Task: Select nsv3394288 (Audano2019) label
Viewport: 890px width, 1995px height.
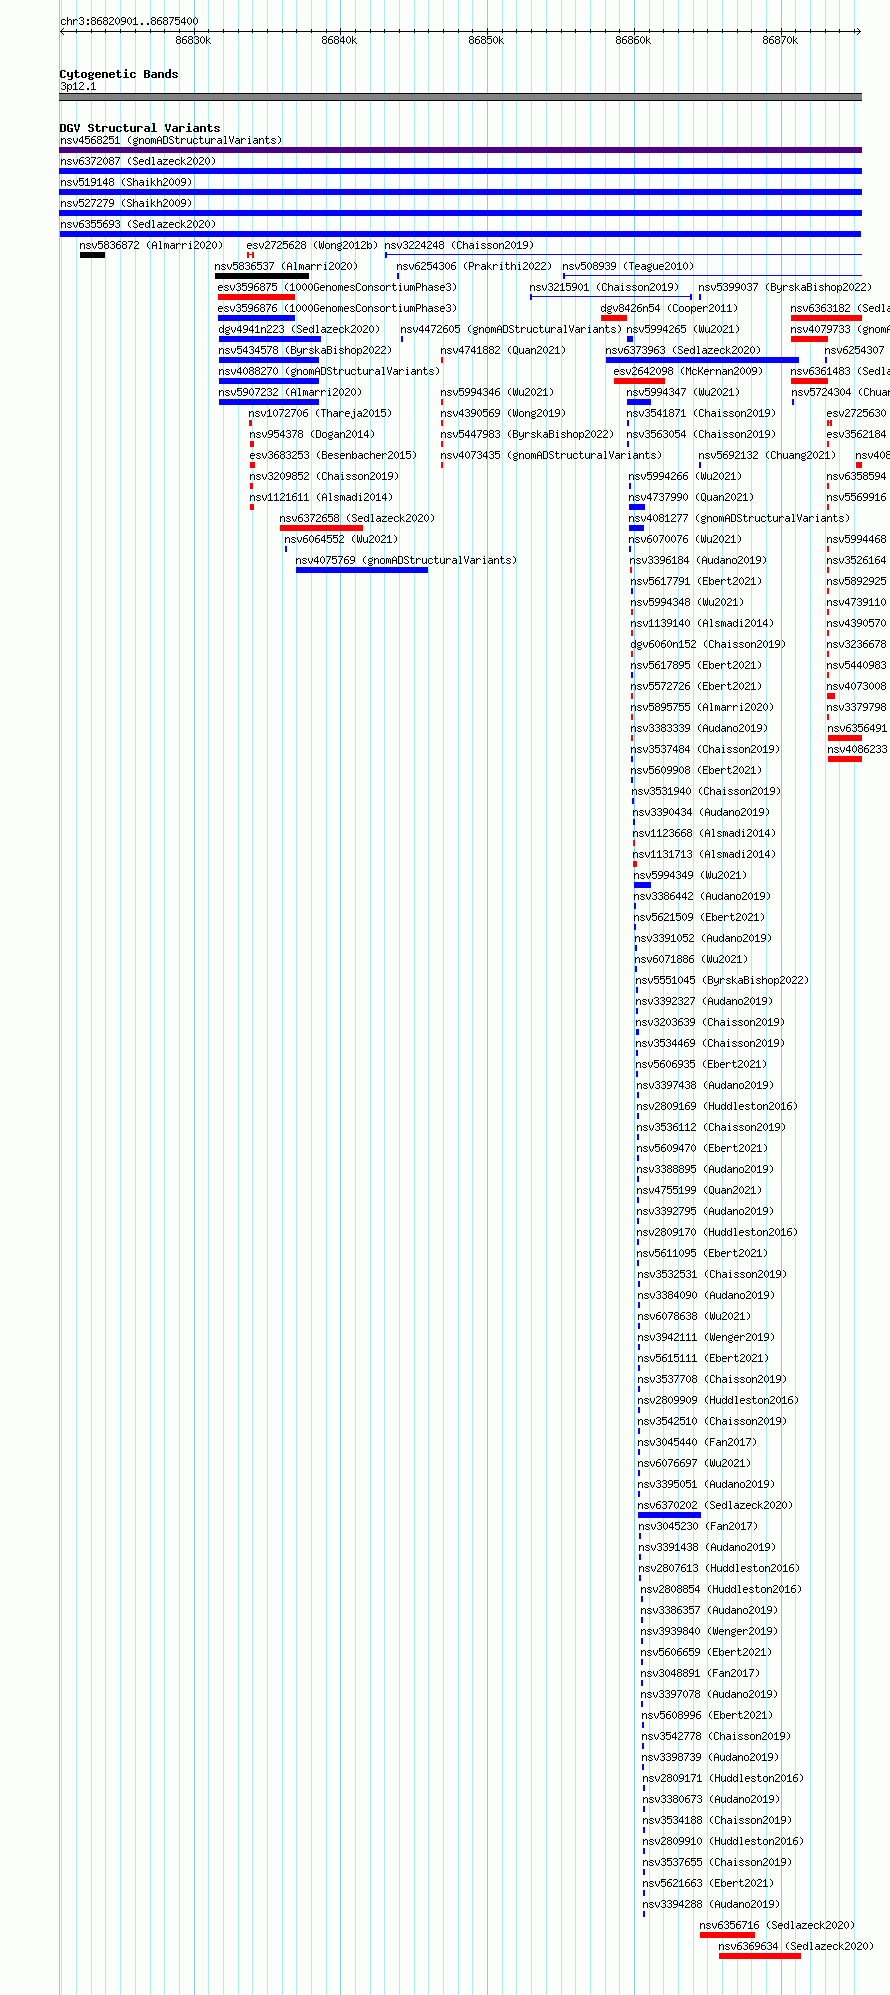Action: [711, 1904]
